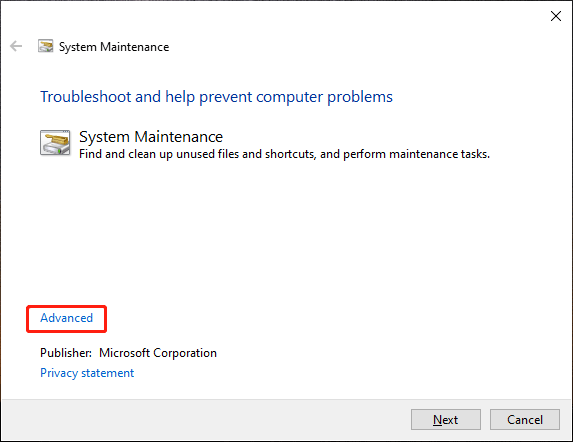Image resolution: width=573 pixels, height=442 pixels.
Task: Click the Next button
Action: point(445,419)
